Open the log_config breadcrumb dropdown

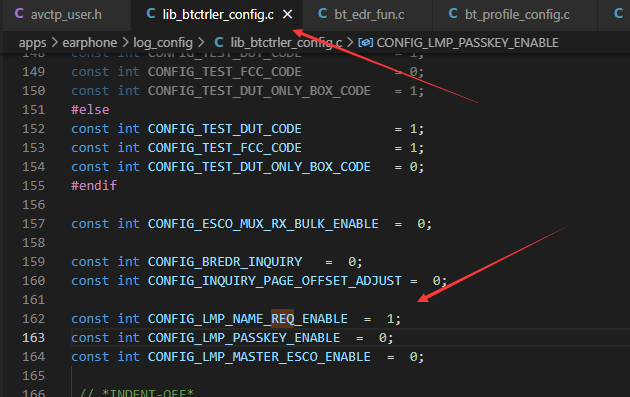click(x=163, y=43)
